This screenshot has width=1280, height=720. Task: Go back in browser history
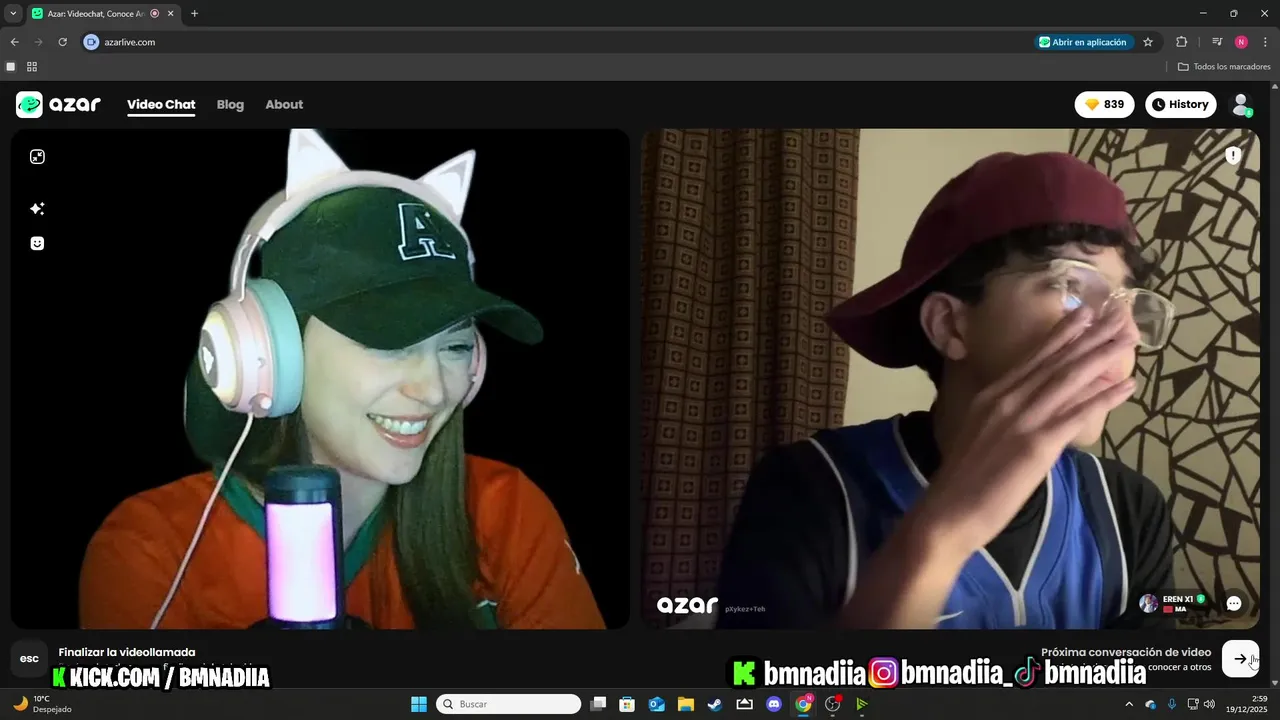(14, 42)
